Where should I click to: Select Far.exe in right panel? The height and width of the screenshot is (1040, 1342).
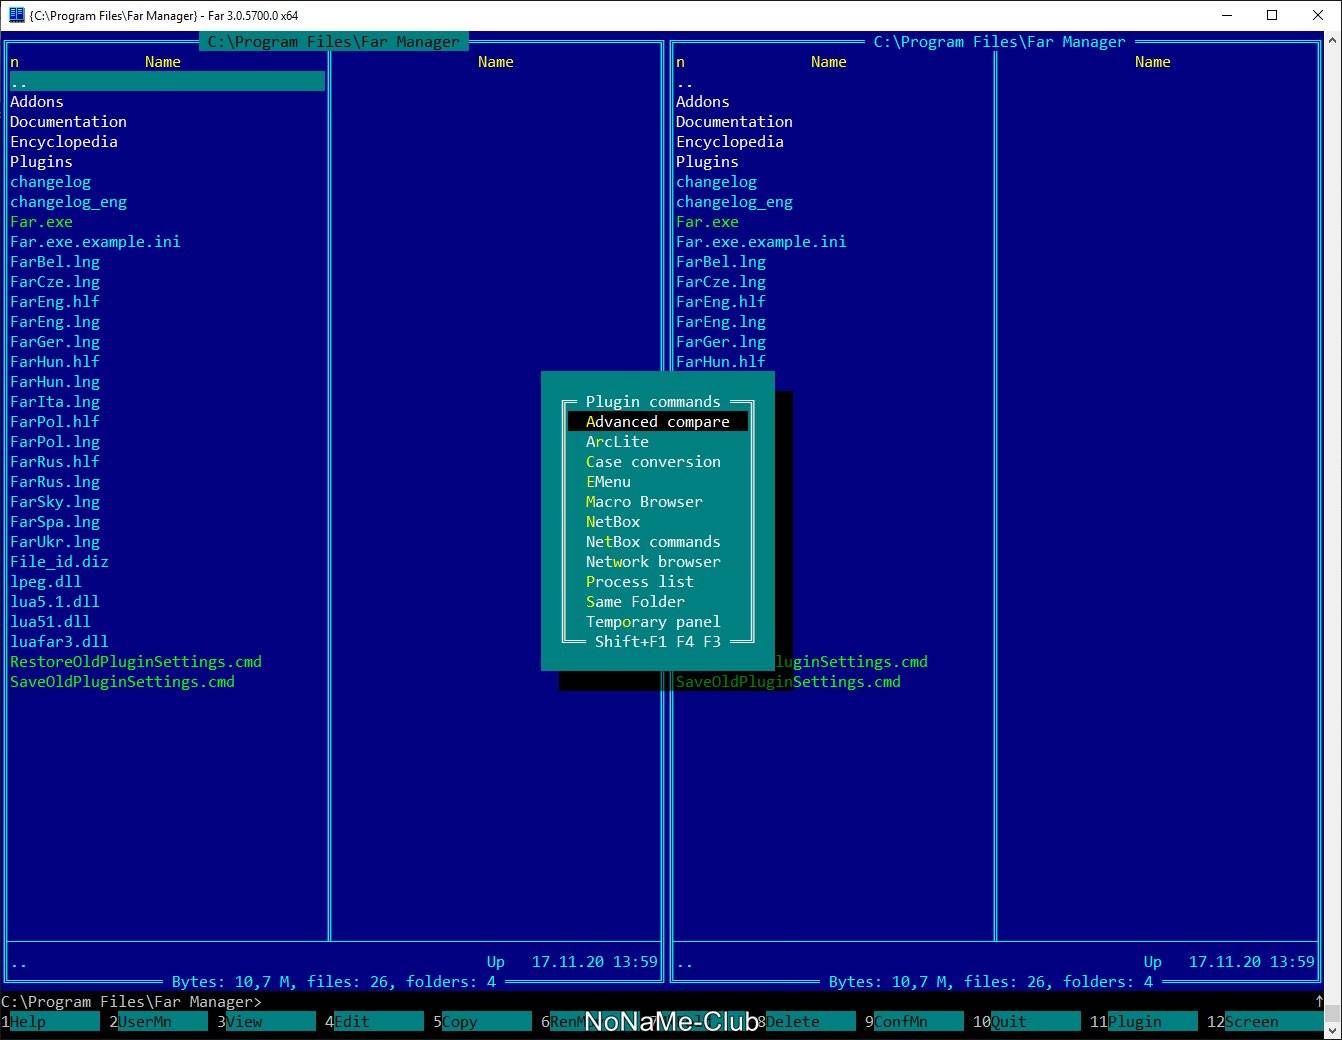pyautogui.click(x=707, y=222)
